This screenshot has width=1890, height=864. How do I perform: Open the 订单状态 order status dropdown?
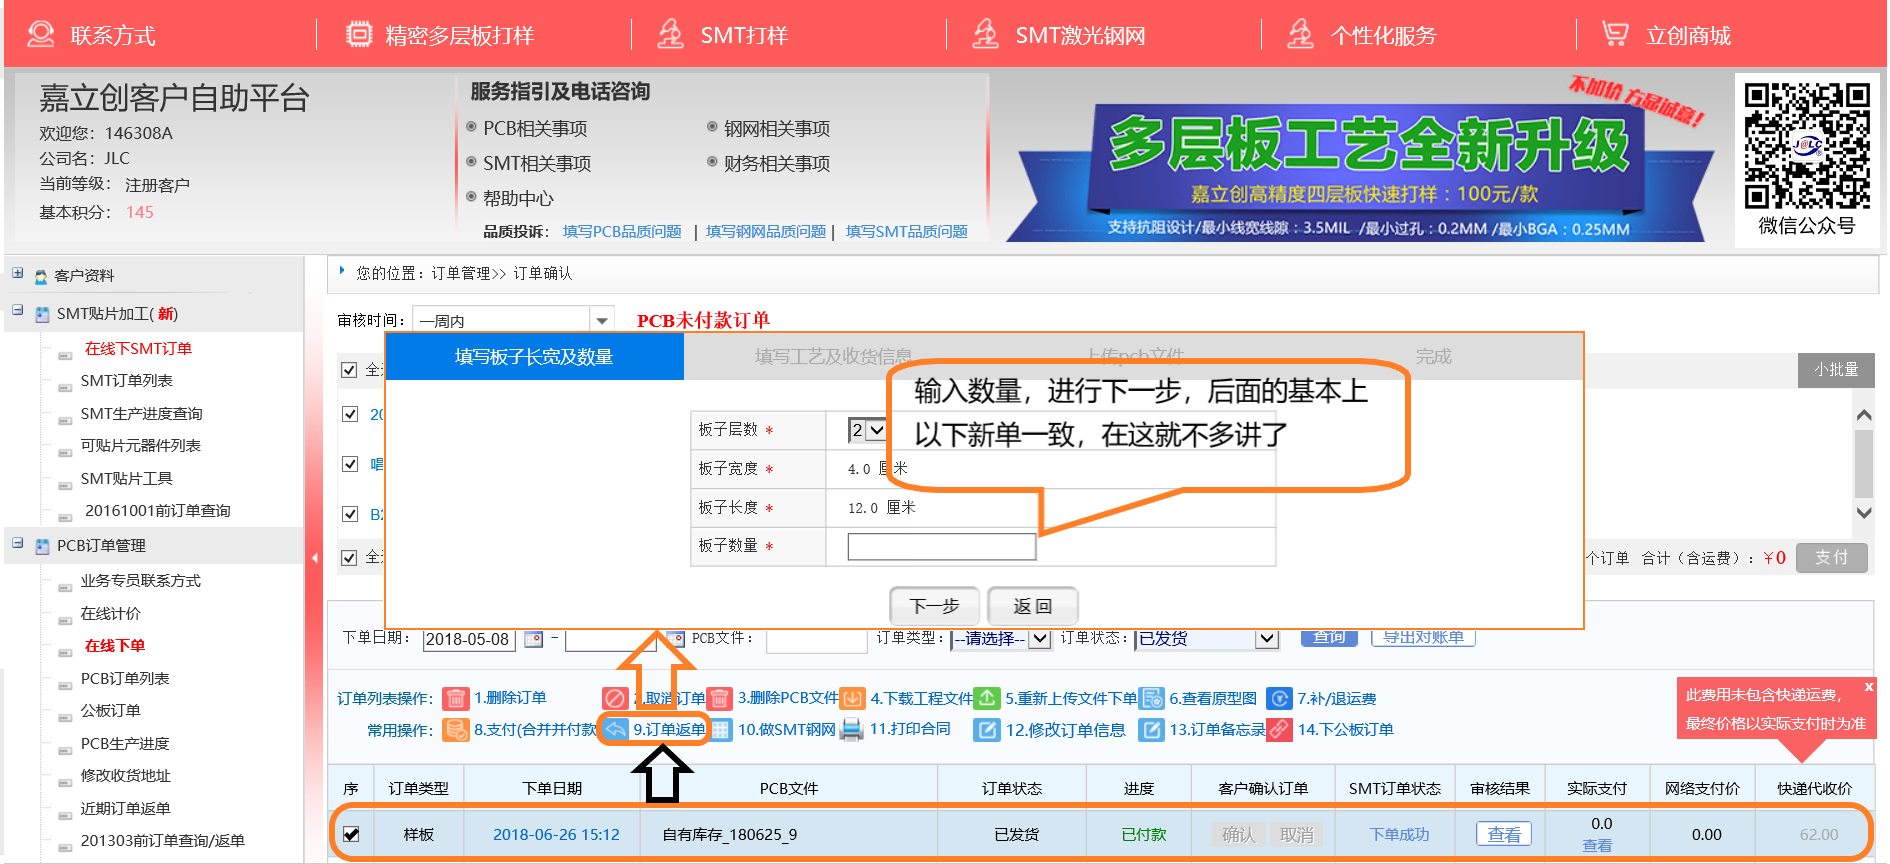click(1266, 638)
